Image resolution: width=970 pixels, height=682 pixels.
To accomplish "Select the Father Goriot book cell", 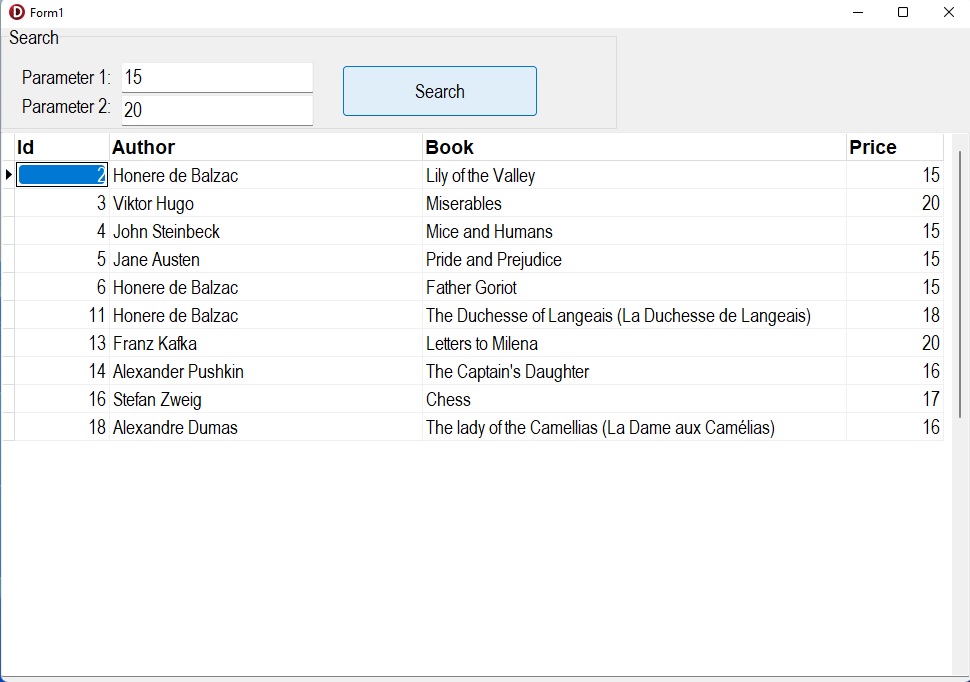I will coord(471,287).
